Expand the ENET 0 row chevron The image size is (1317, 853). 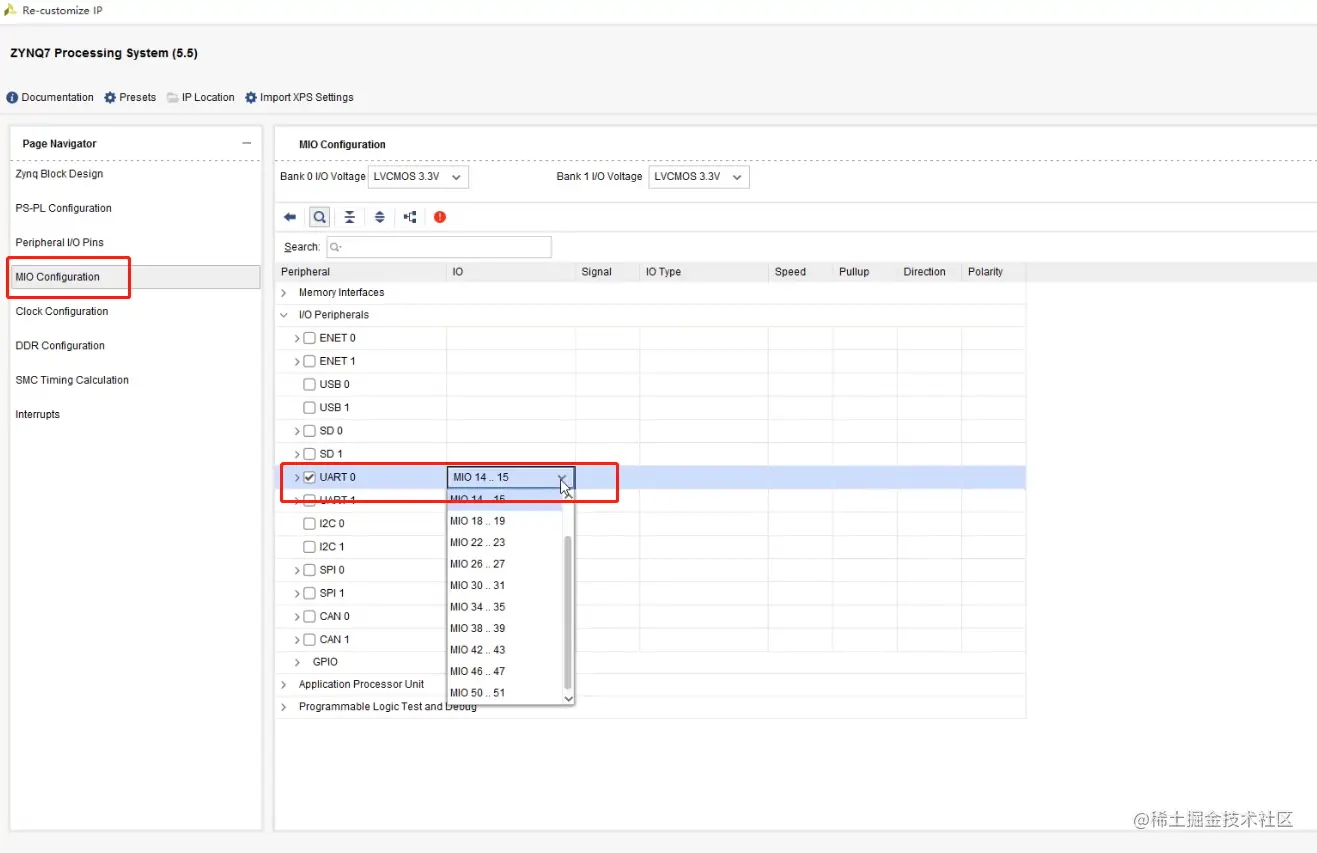click(297, 338)
